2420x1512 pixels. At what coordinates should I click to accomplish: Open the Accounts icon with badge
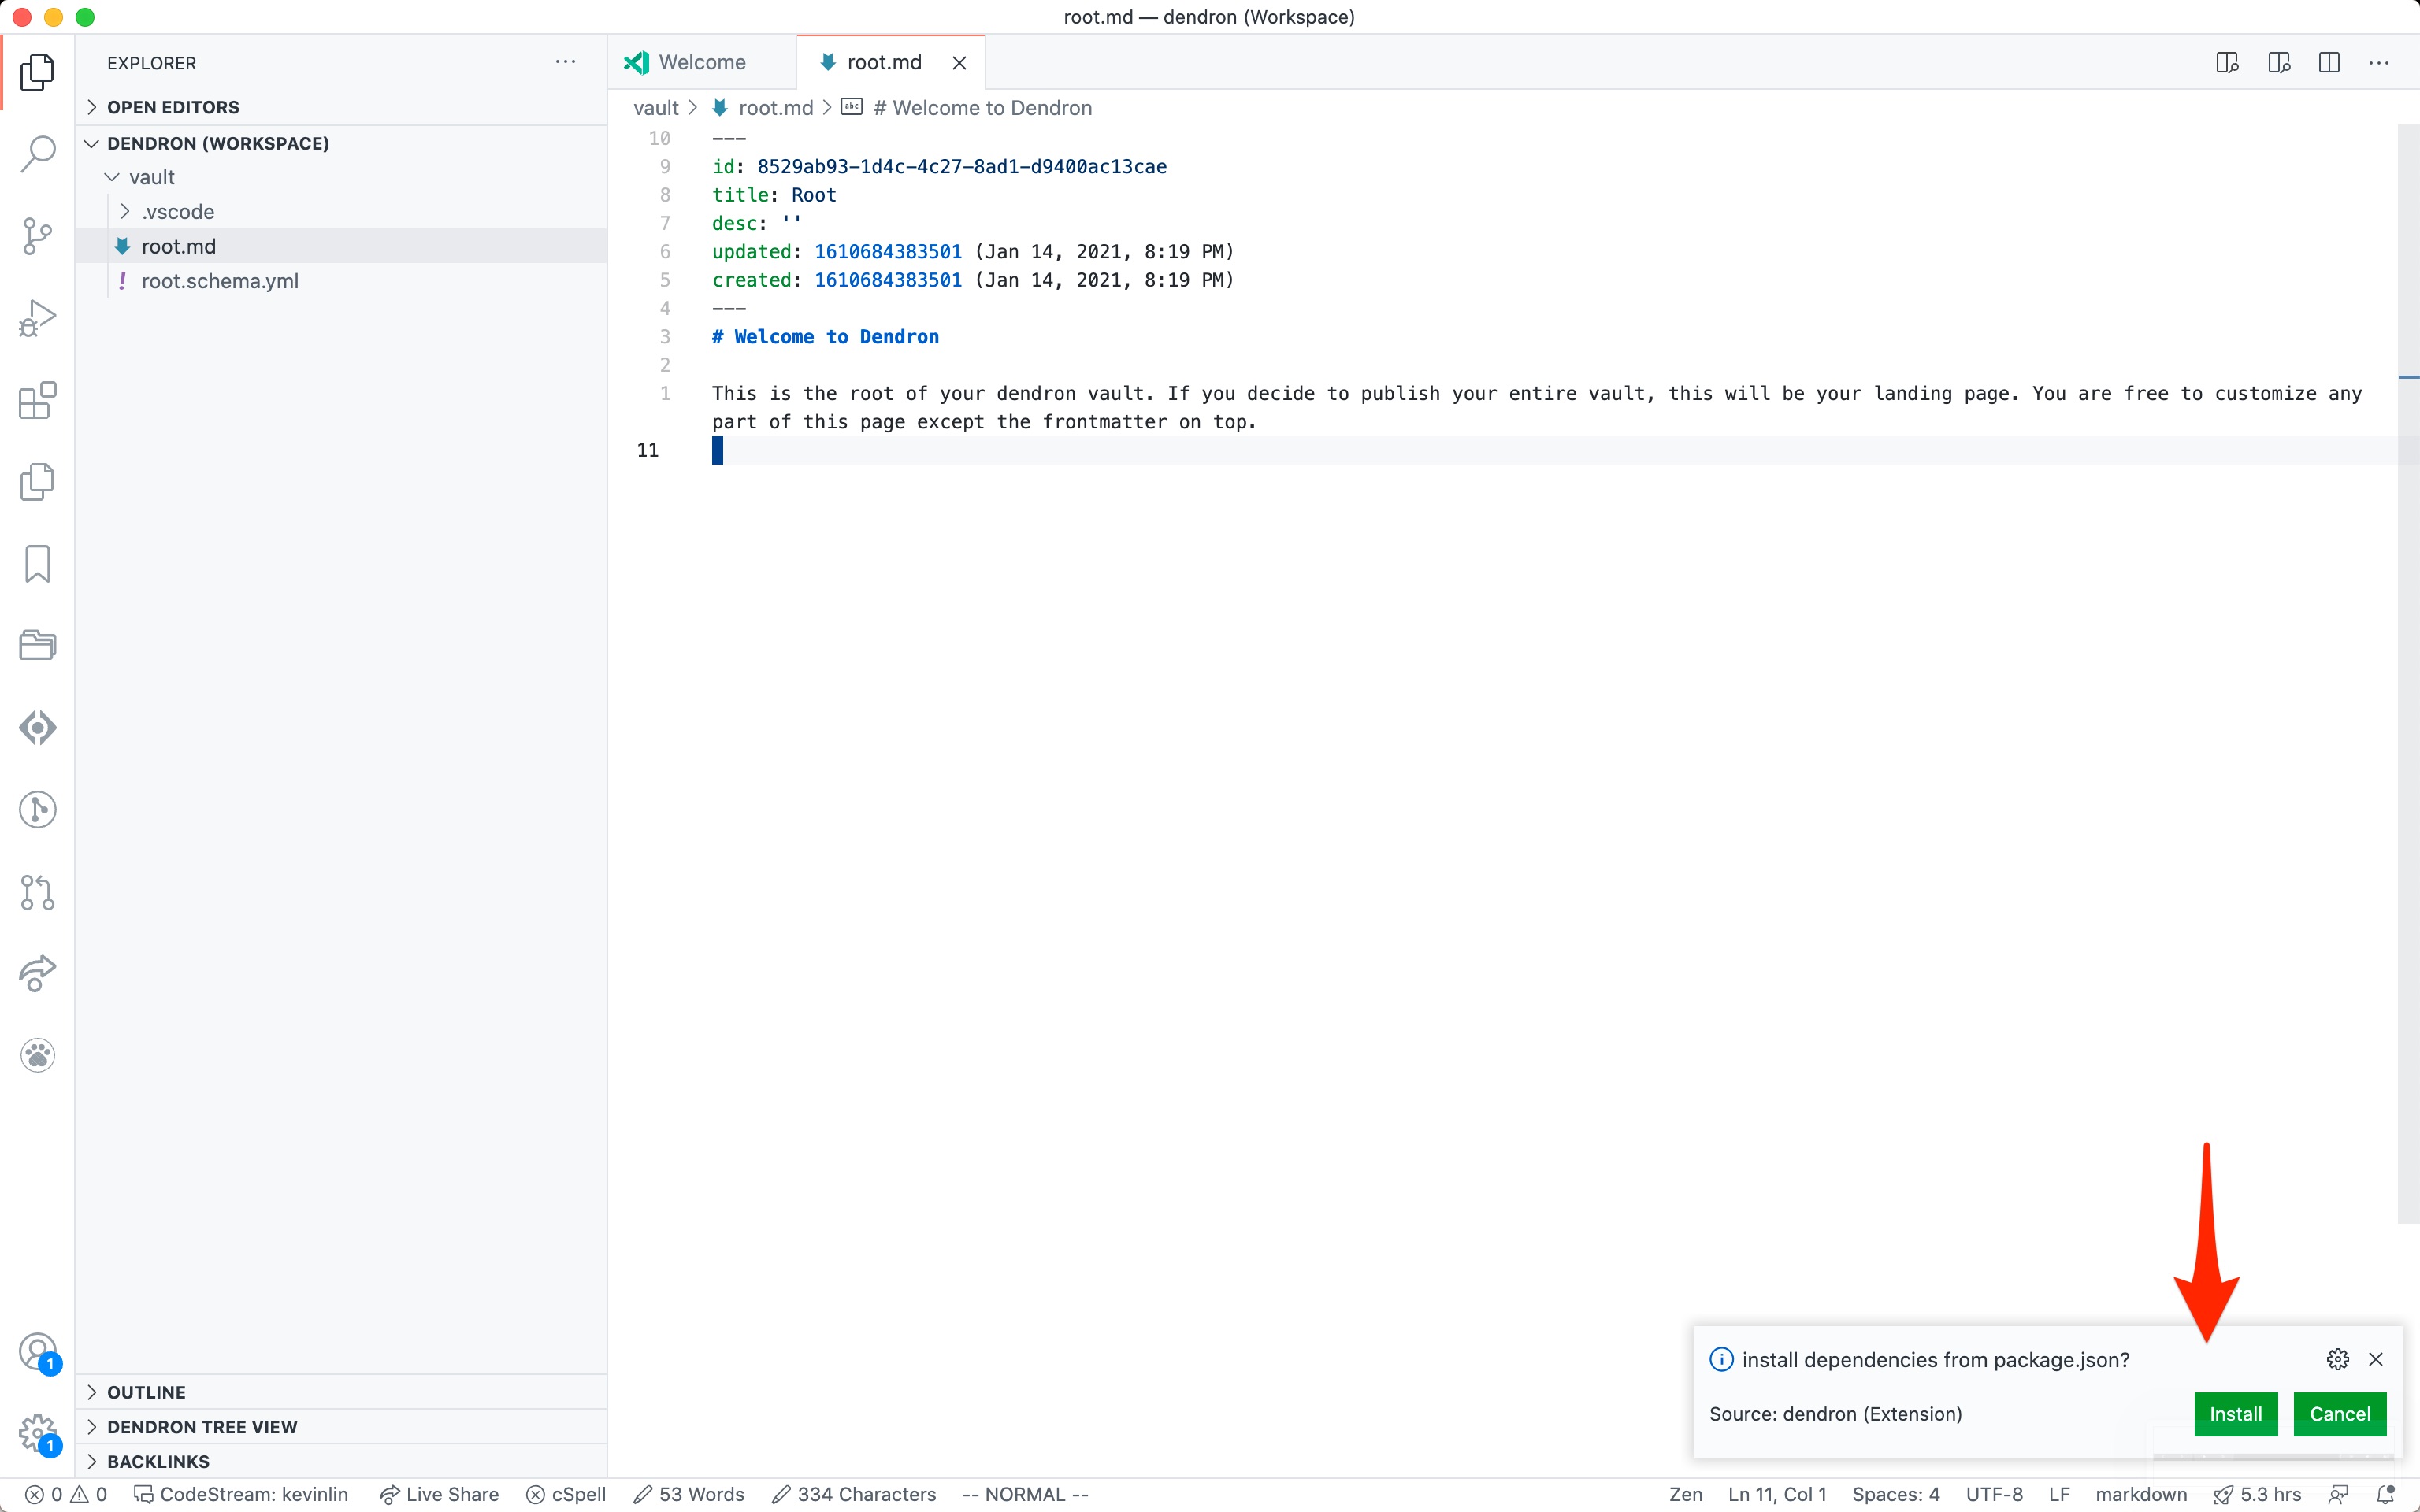pyautogui.click(x=37, y=1352)
